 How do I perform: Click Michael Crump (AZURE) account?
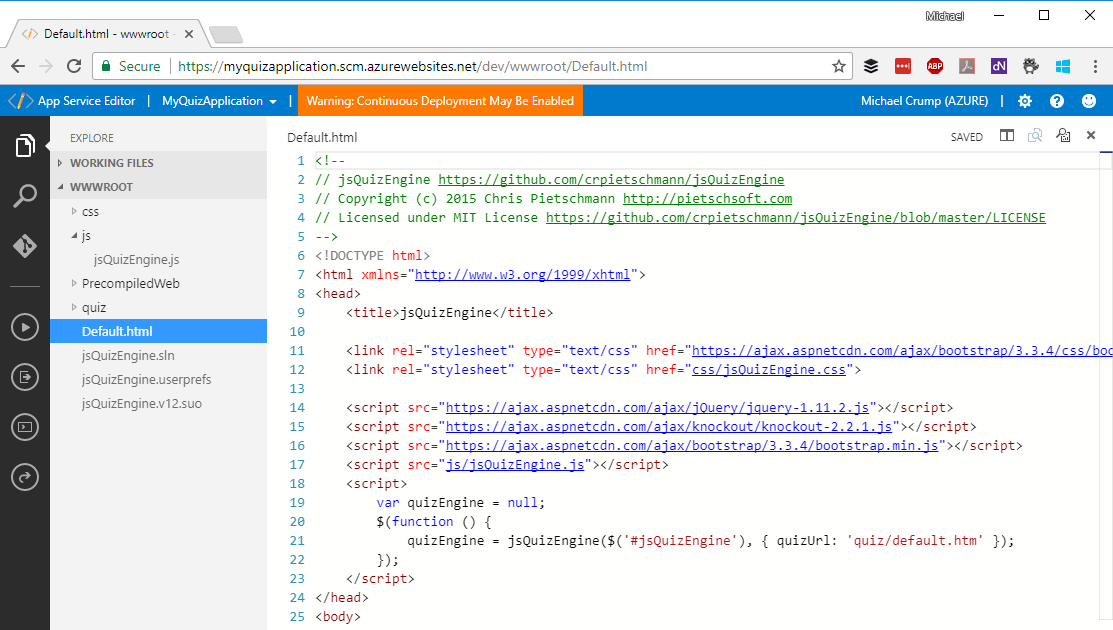click(924, 101)
